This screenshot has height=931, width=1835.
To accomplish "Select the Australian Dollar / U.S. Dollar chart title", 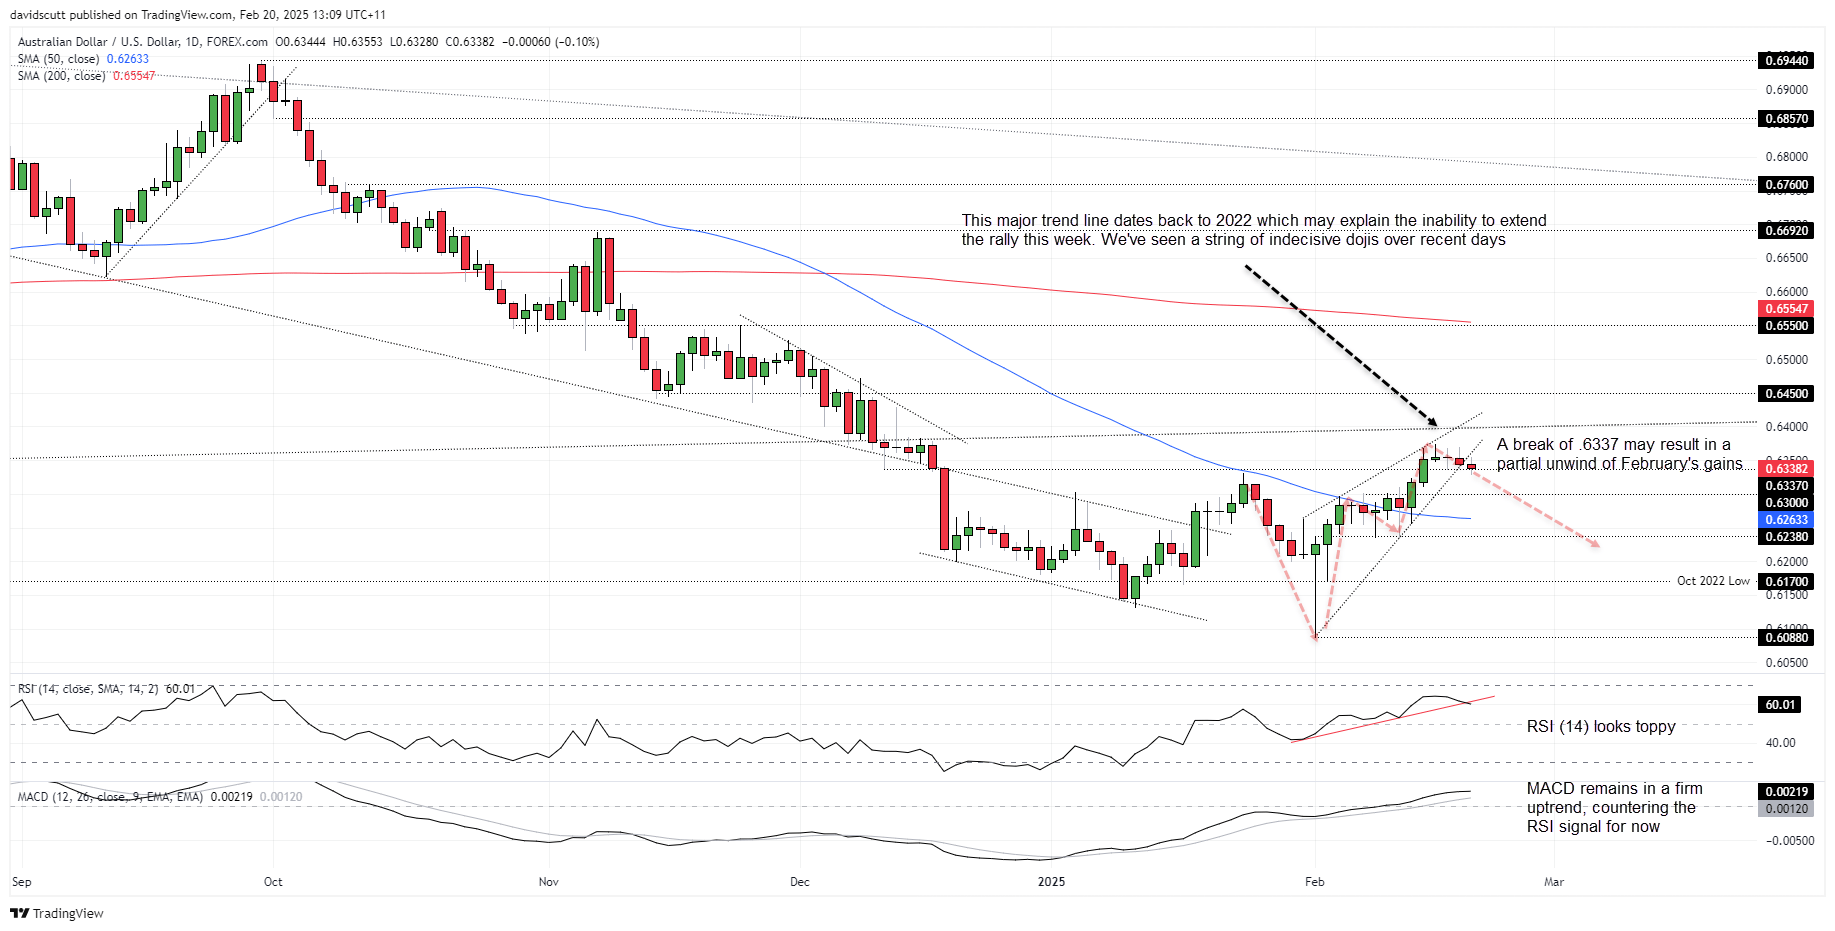I will pyautogui.click(x=143, y=42).
